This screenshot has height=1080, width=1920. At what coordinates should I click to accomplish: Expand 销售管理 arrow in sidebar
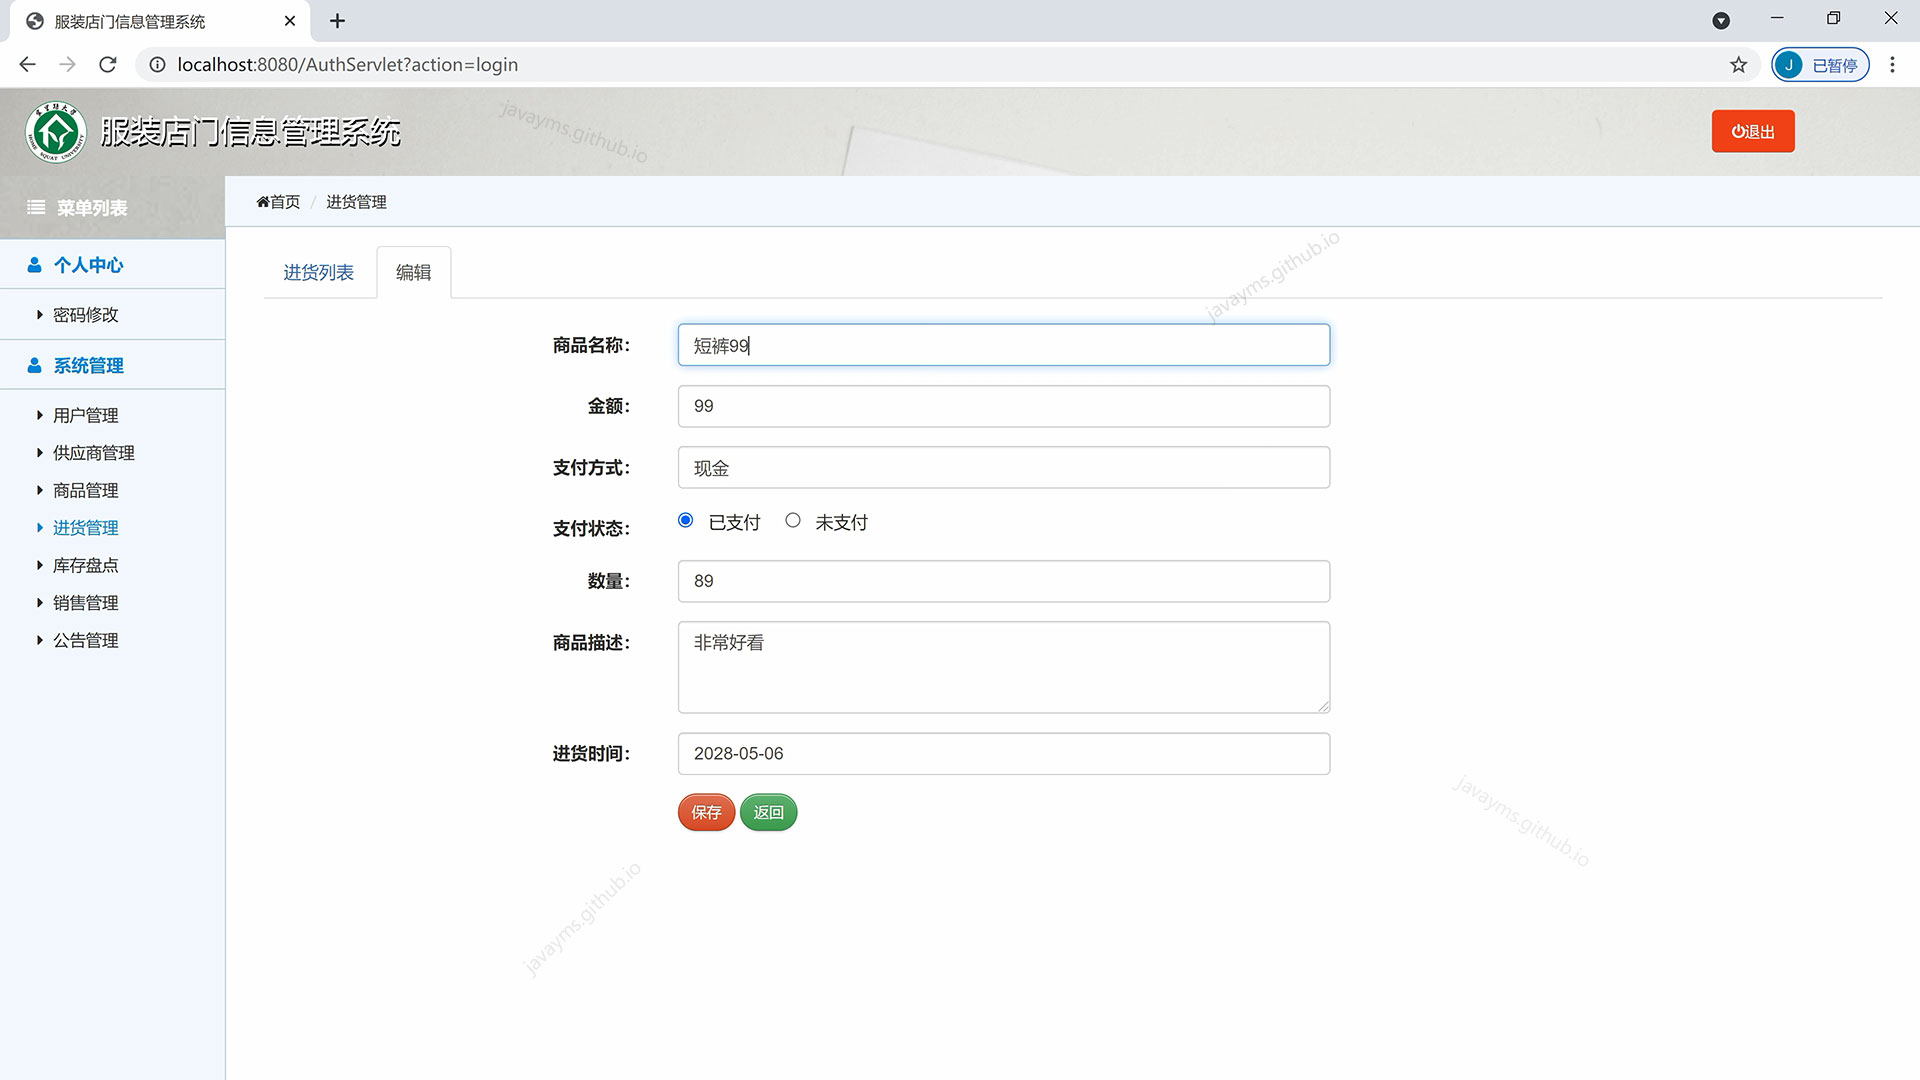point(40,603)
